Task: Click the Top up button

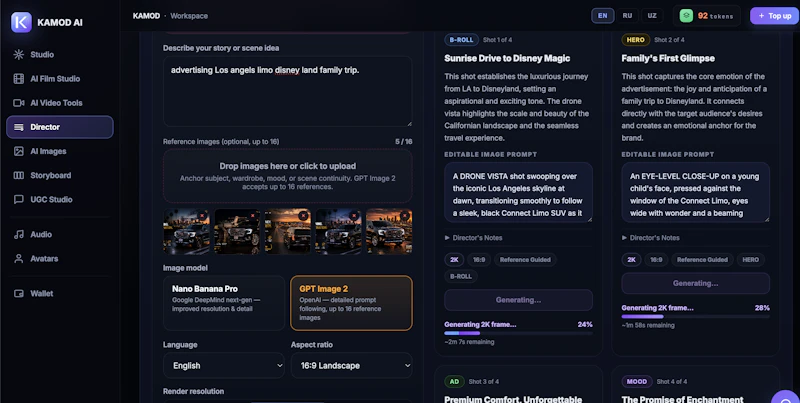Action: (x=774, y=16)
